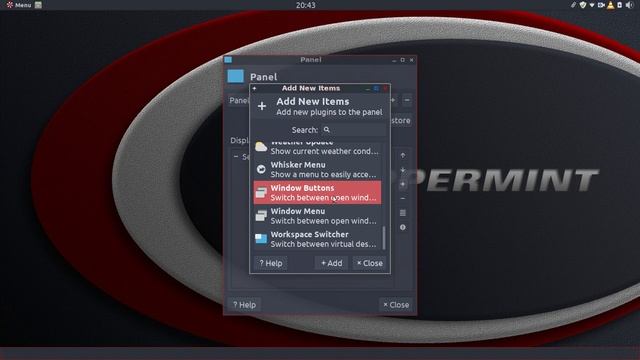Move item up with the up arrow

(x=403, y=156)
